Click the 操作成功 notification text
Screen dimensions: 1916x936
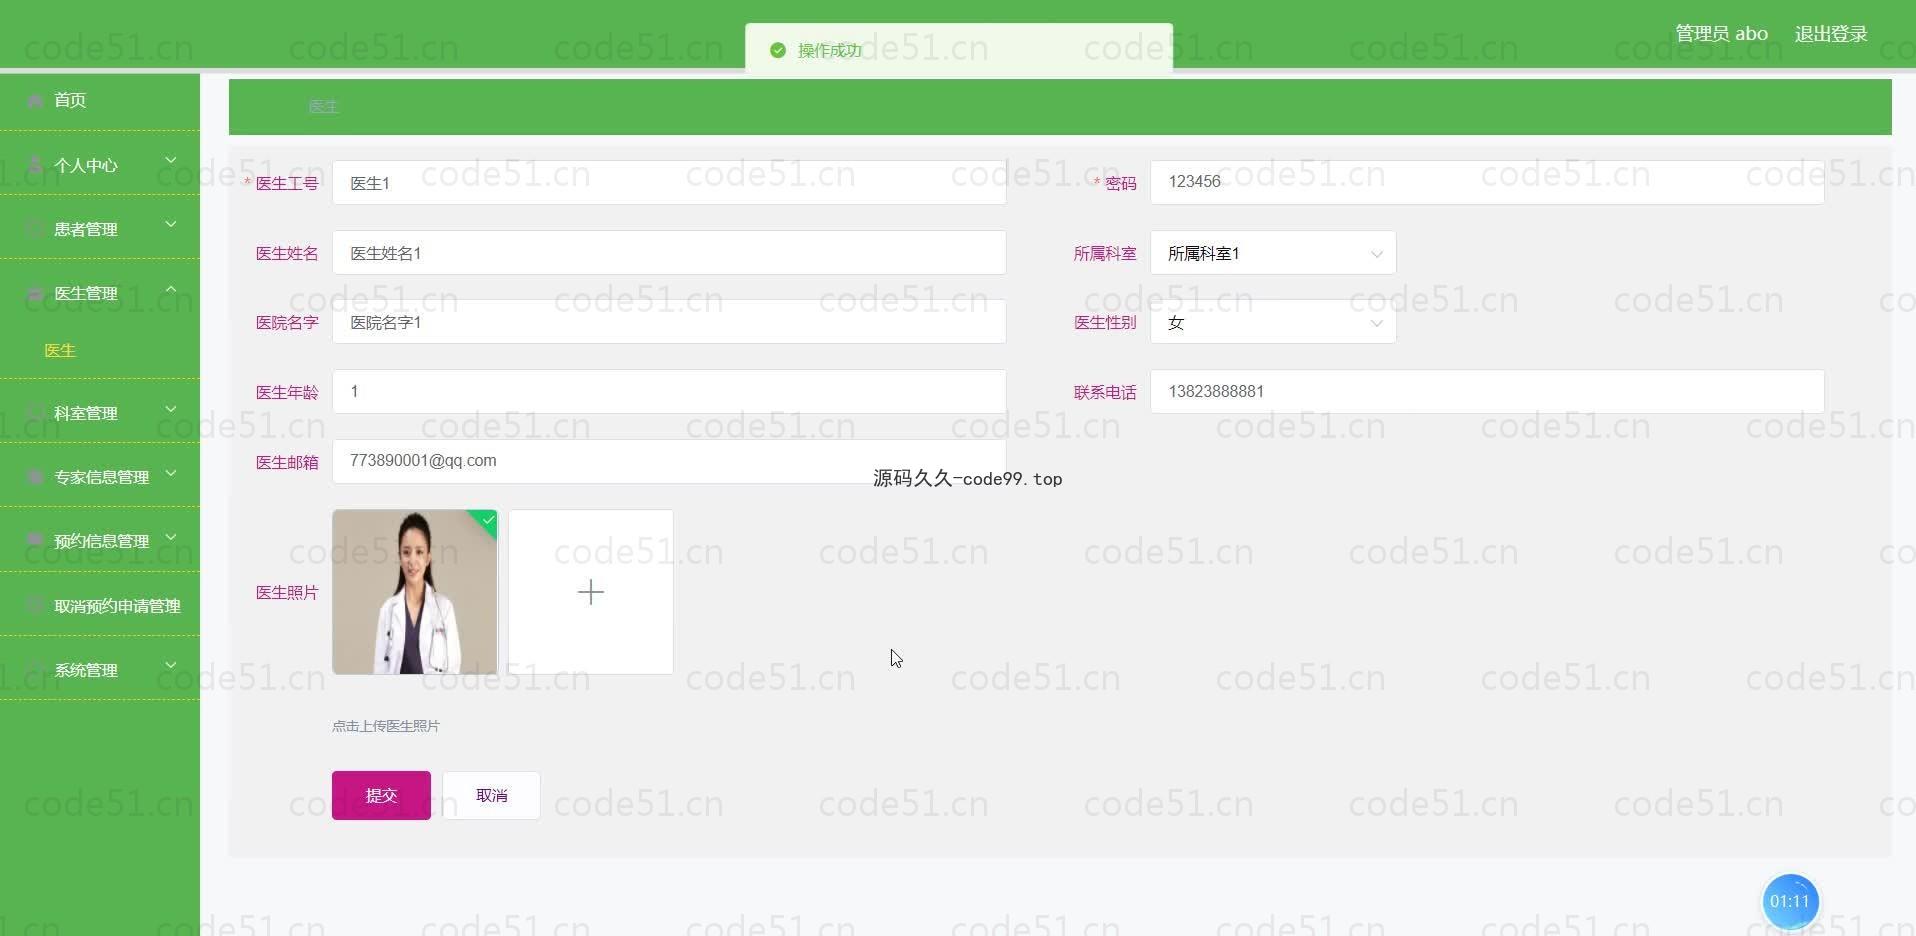pyautogui.click(x=829, y=50)
